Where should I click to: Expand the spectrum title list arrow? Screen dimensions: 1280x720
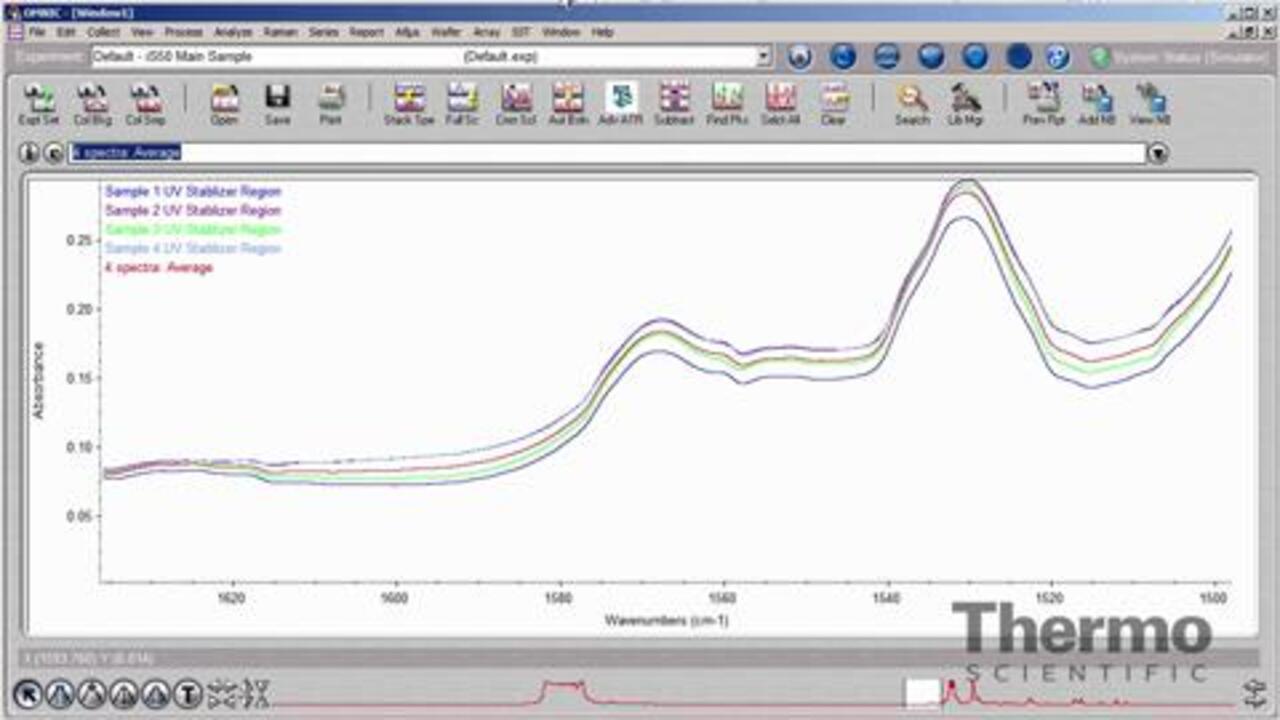pyautogui.click(x=1158, y=153)
